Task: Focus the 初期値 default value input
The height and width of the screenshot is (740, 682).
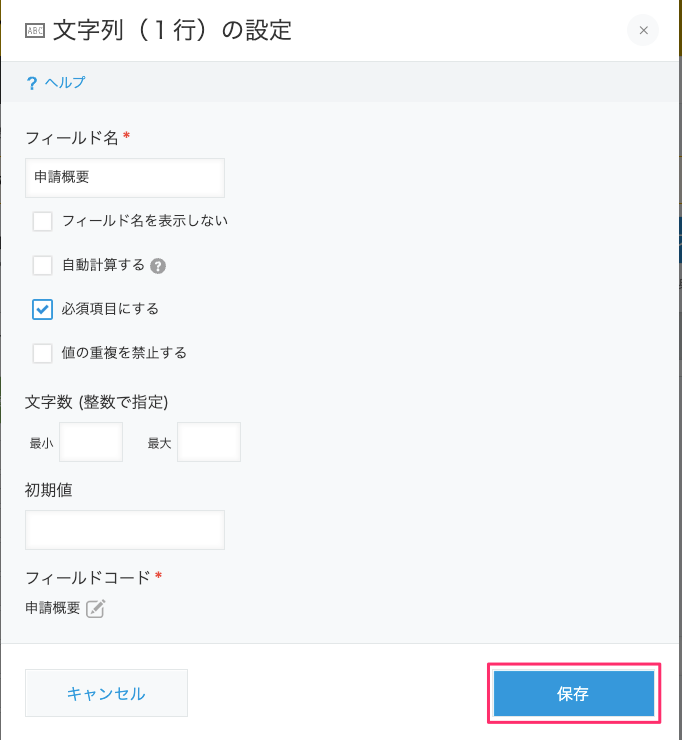Action: pos(125,530)
